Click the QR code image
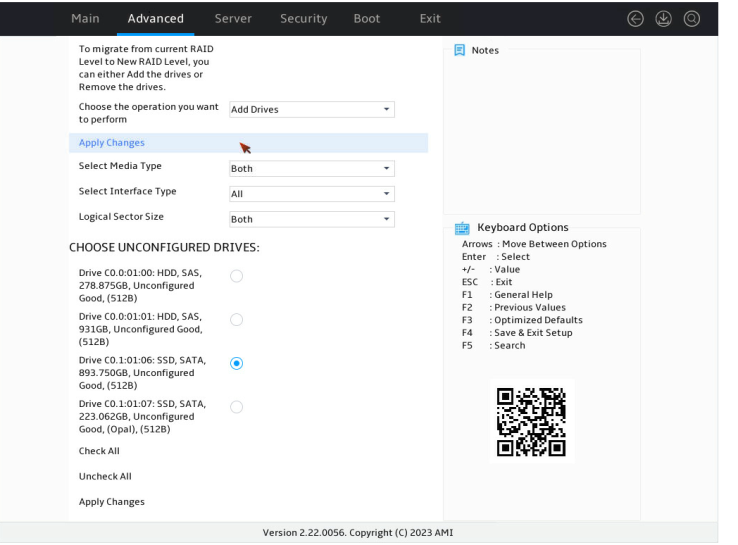 [531, 422]
